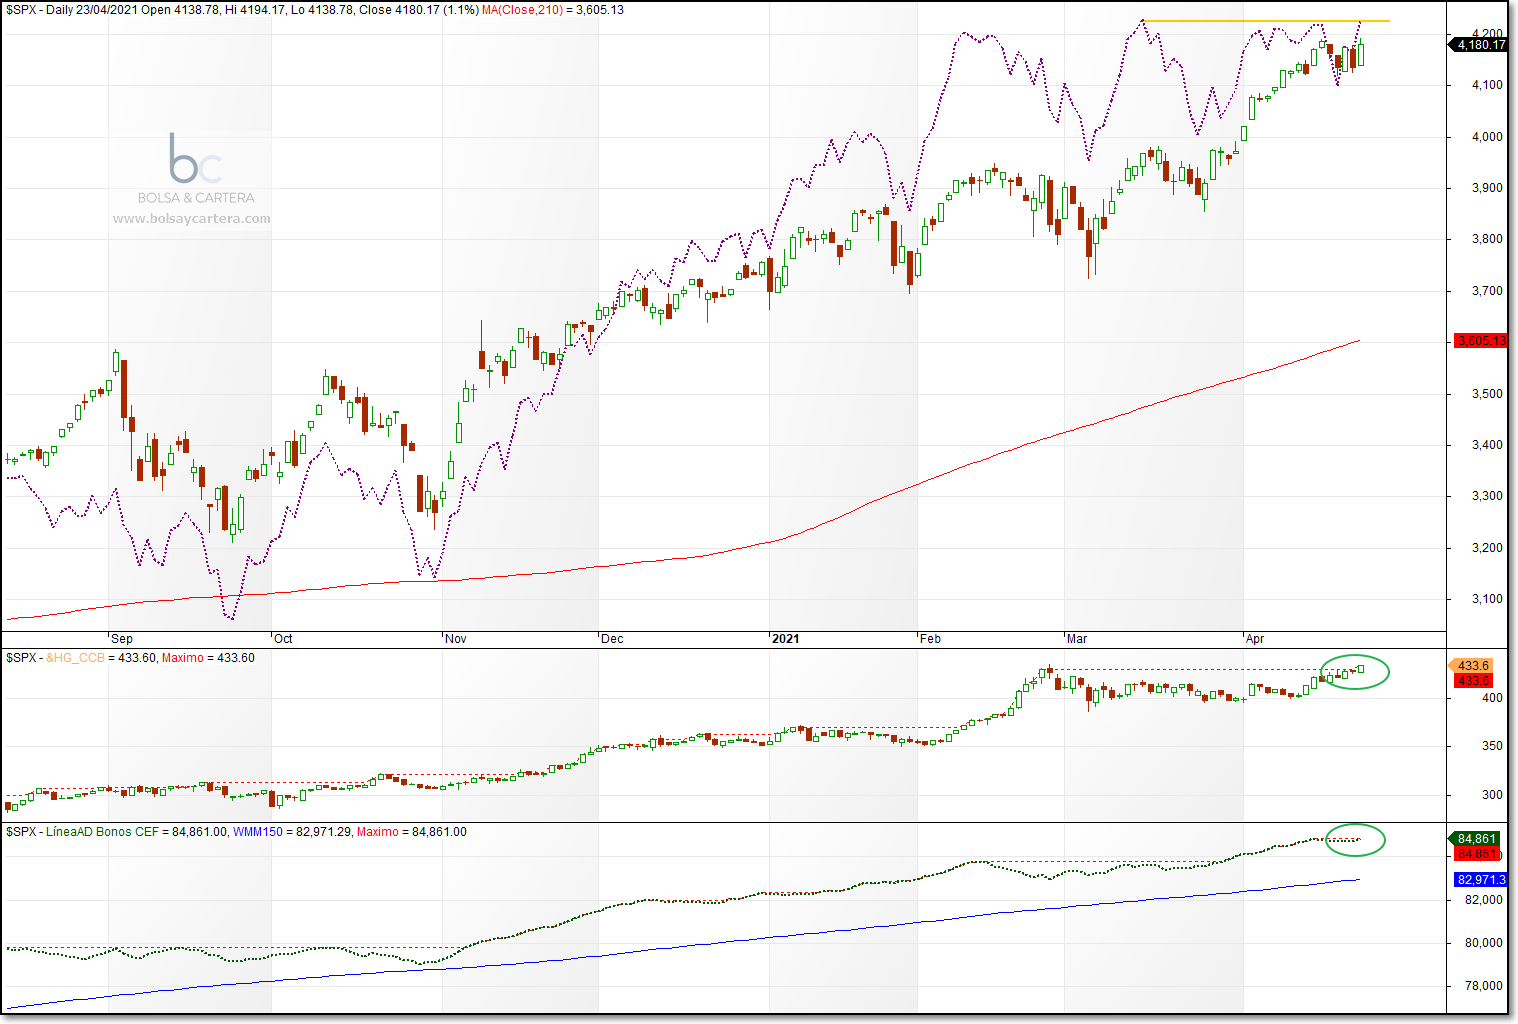Click the 80,000 axis label in bottom pane
This screenshot has width=1518, height=1024.
1484,943
